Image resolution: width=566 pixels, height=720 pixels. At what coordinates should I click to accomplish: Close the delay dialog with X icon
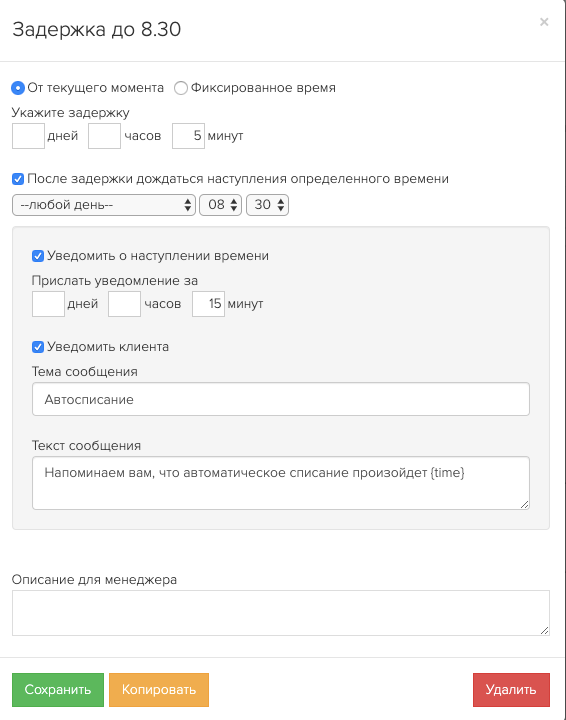[544, 22]
